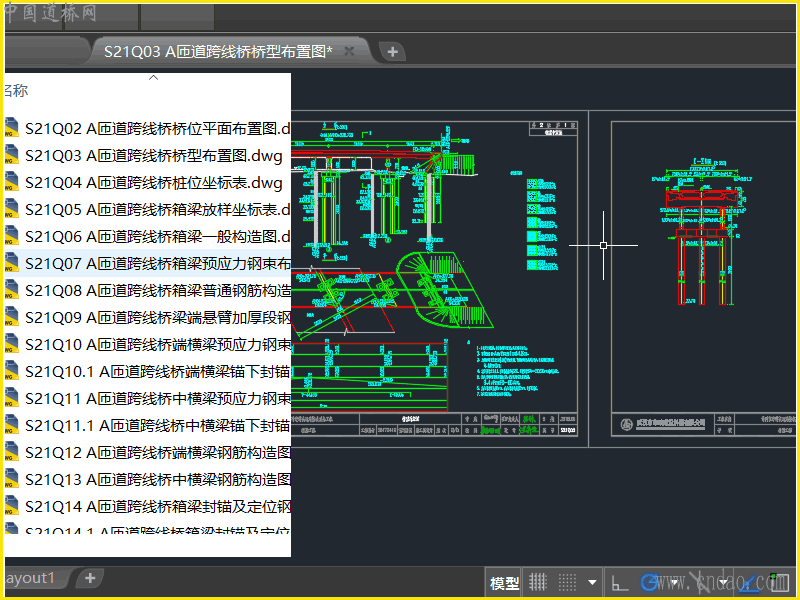Click the sort chevron above 名称 column
Image resolution: width=800 pixels, height=600 pixels.
pyautogui.click(x=153, y=77)
